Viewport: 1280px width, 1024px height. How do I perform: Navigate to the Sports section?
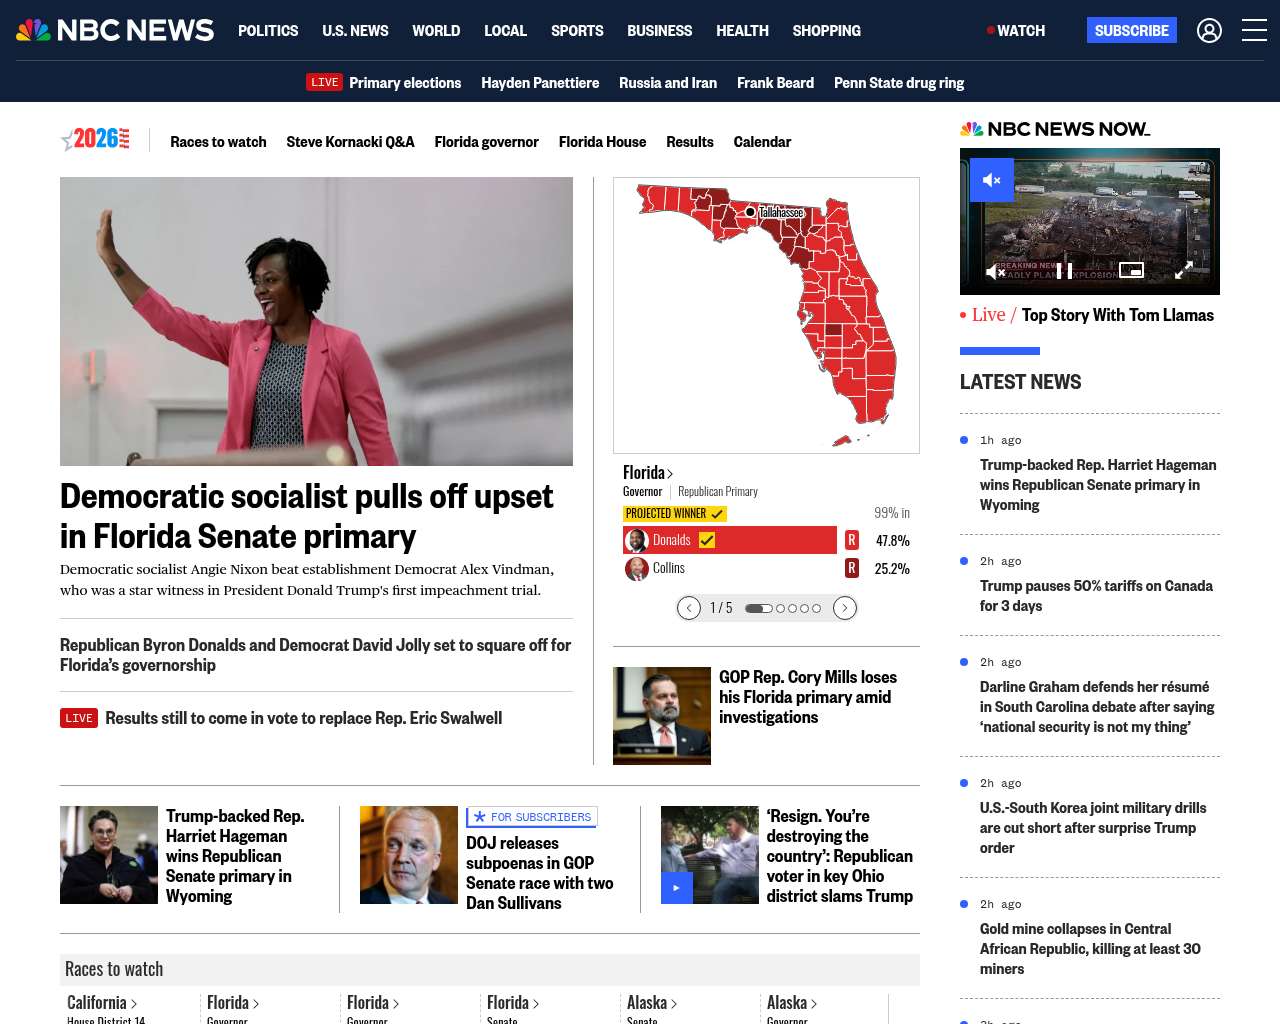point(577,31)
